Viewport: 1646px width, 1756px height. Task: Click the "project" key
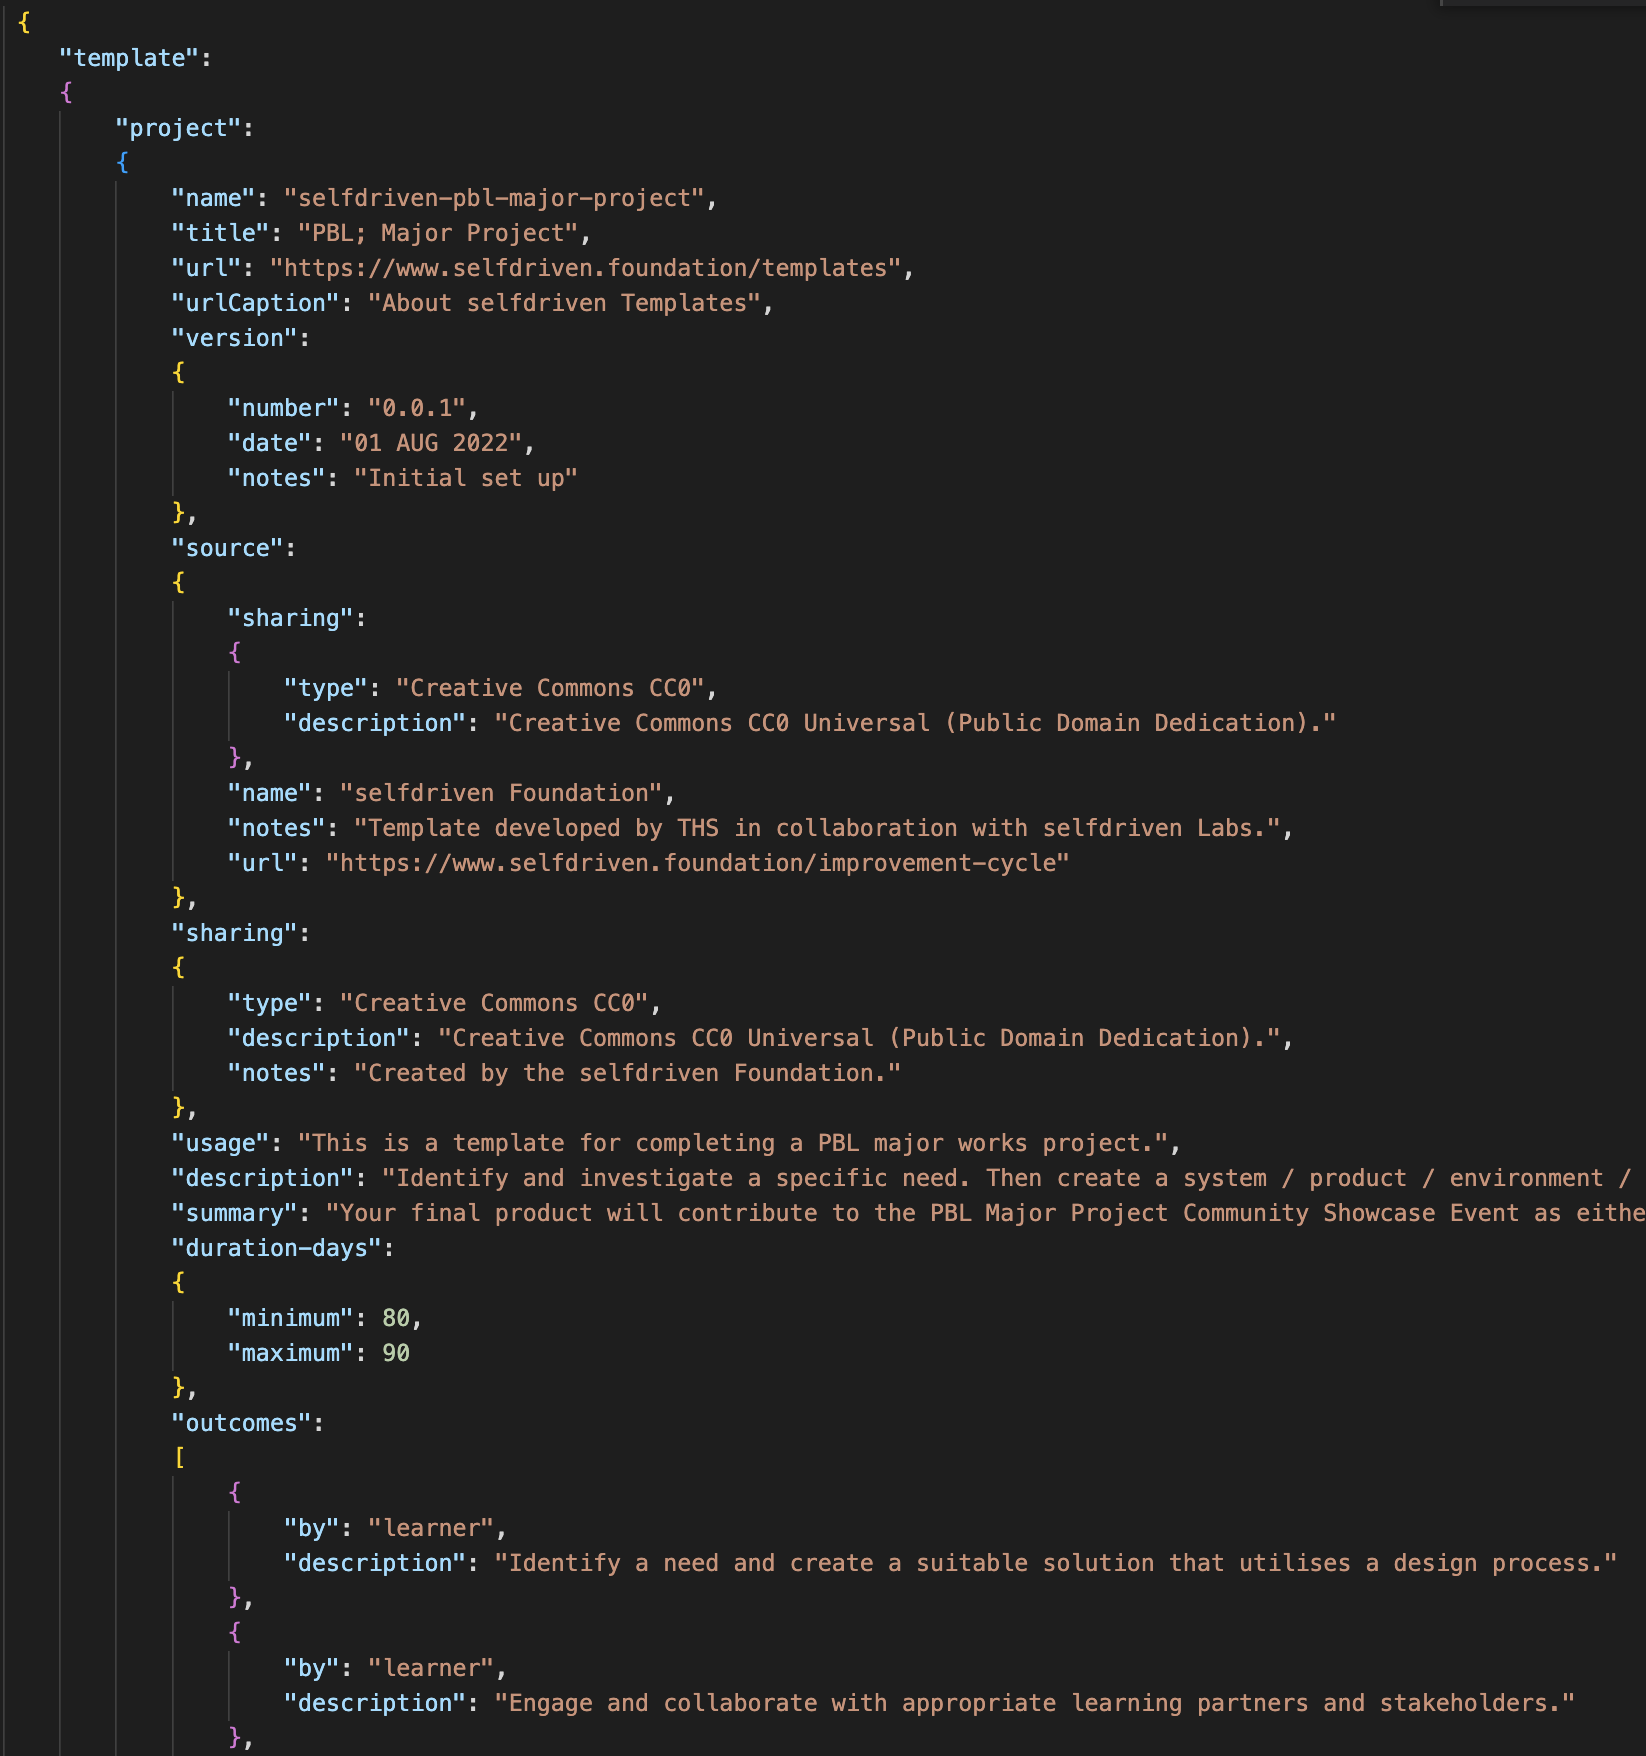pyautogui.click(x=179, y=128)
